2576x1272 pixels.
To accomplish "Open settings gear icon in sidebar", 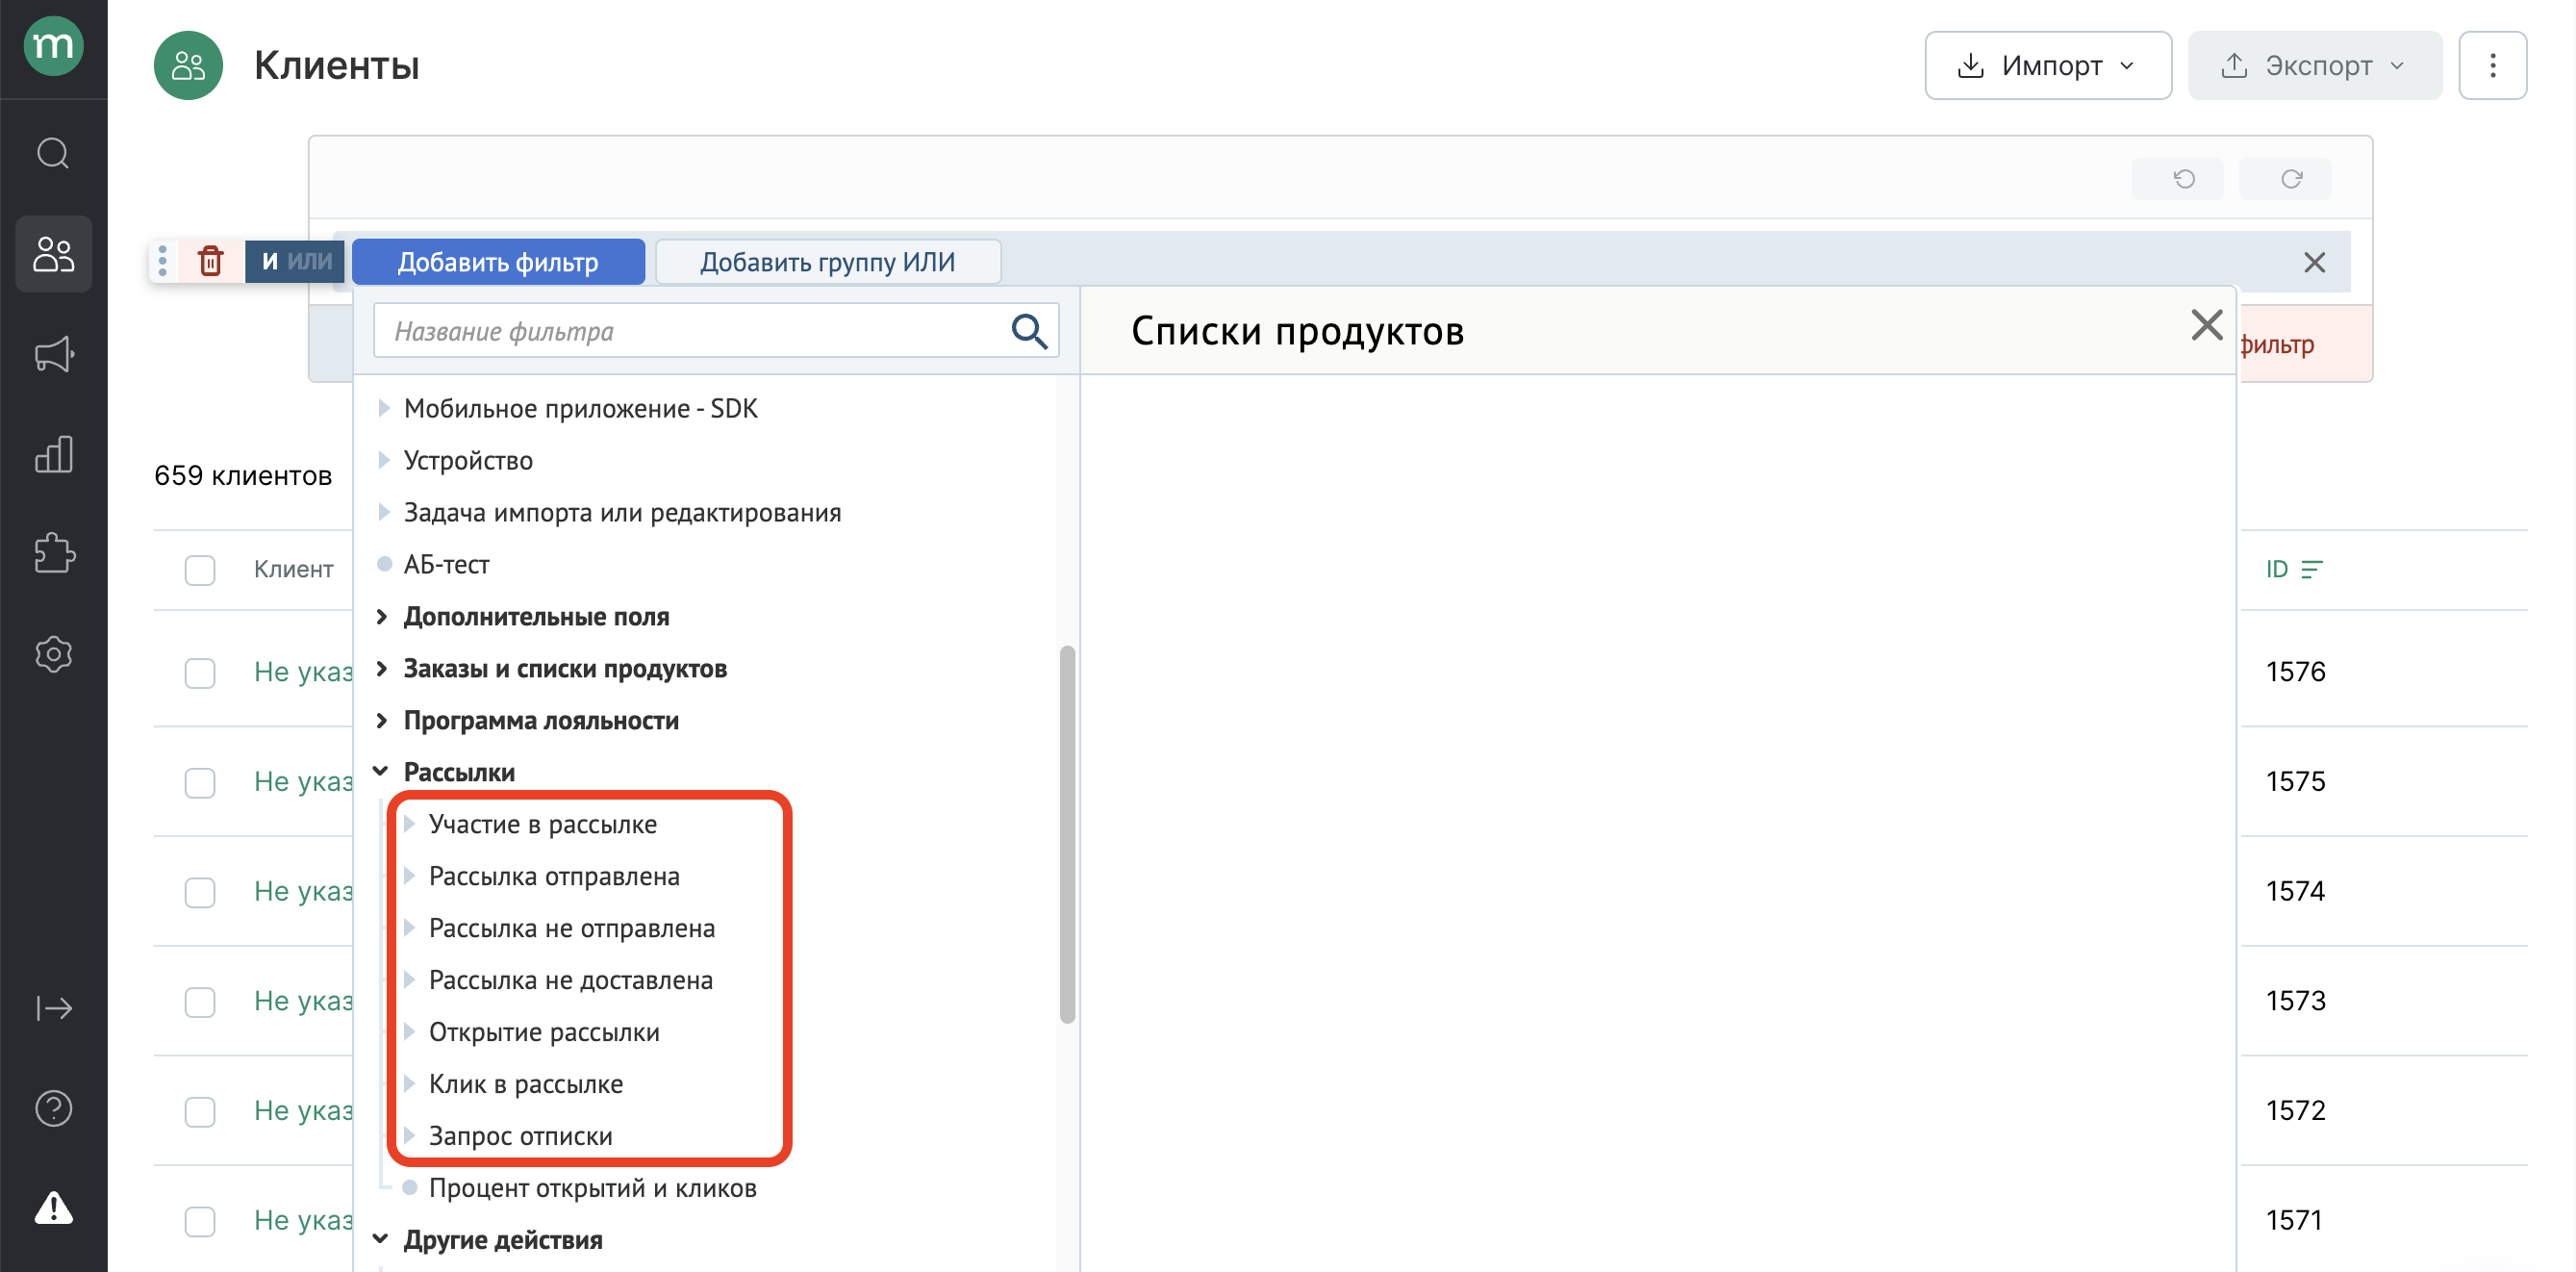I will pyautogui.click(x=53, y=654).
